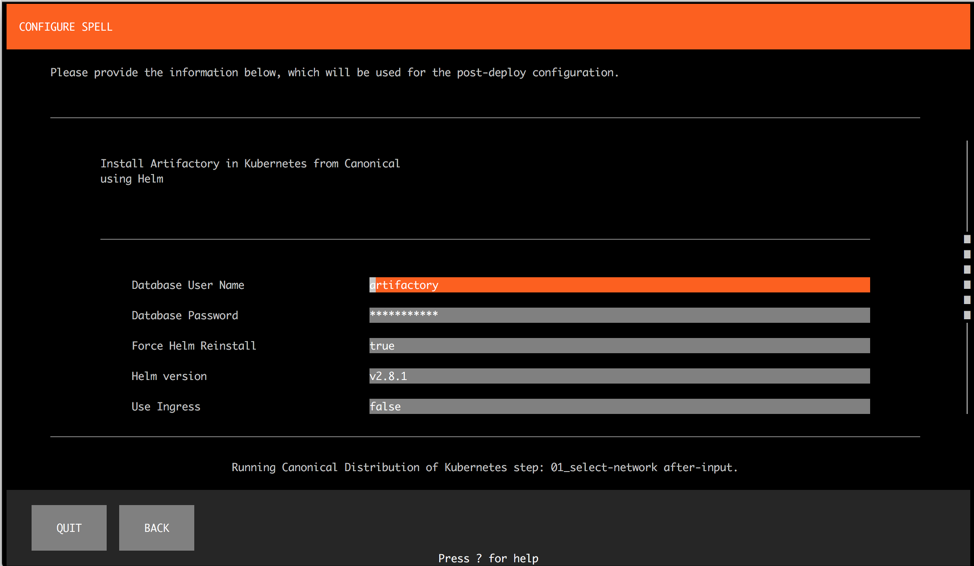Click the 'Helm version' label

click(169, 377)
